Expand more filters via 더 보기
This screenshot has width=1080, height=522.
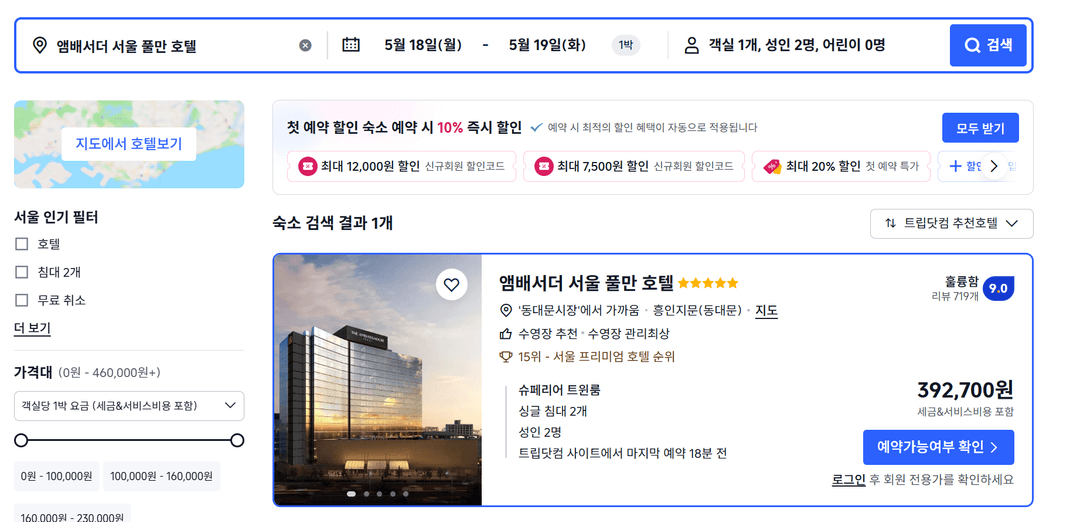pyautogui.click(x=32, y=328)
